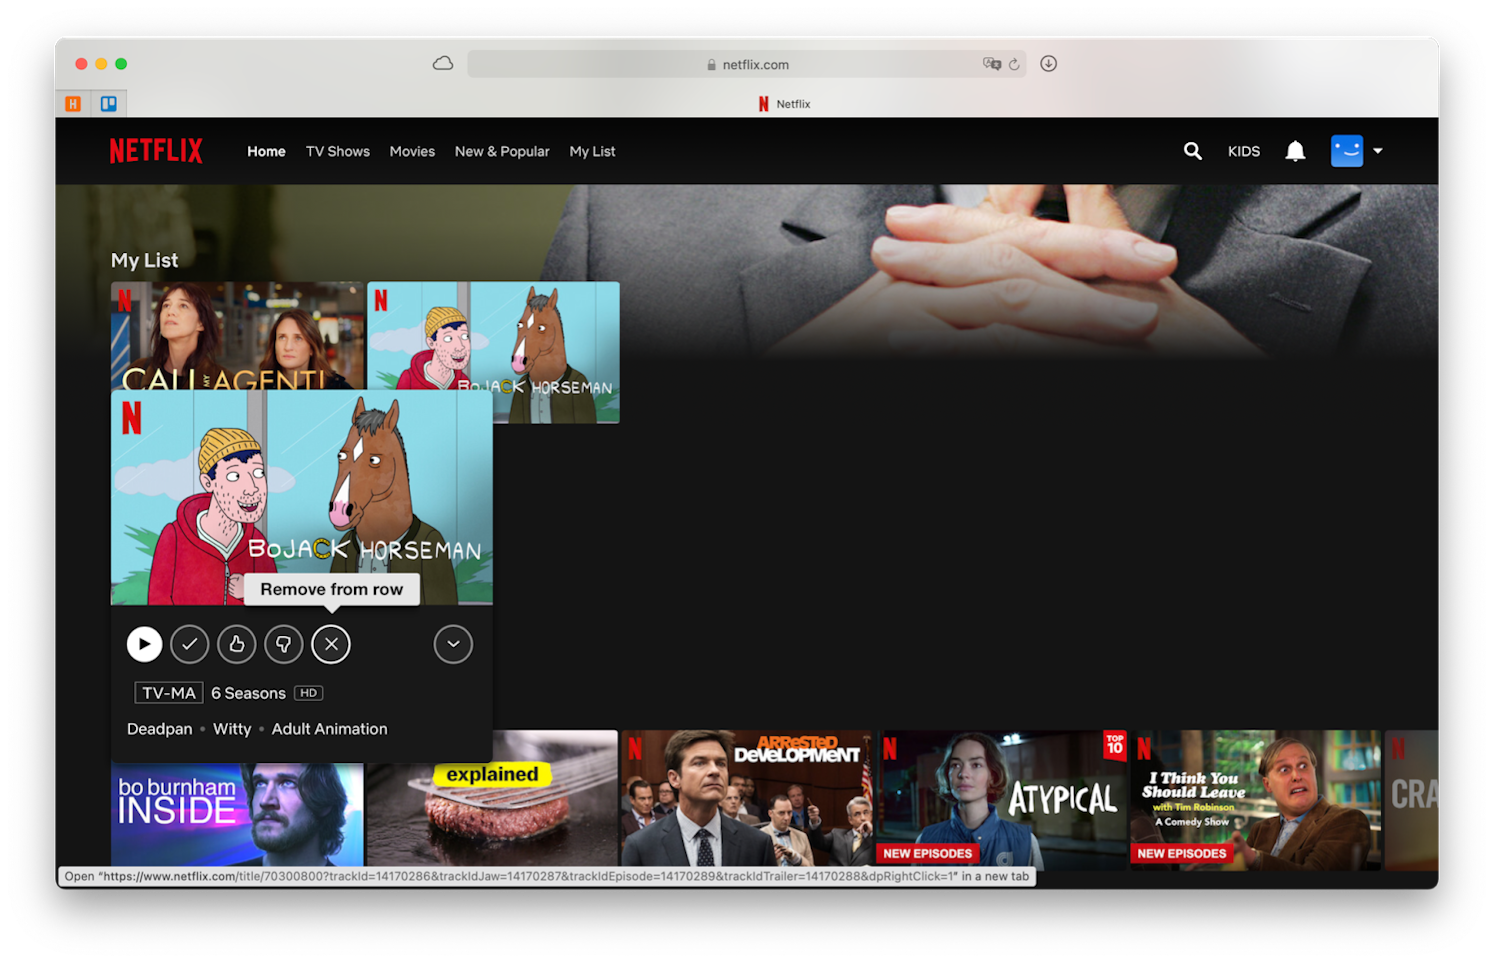Click the iCloud tab overview icon
The image size is (1494, 963).
[443, 62]
